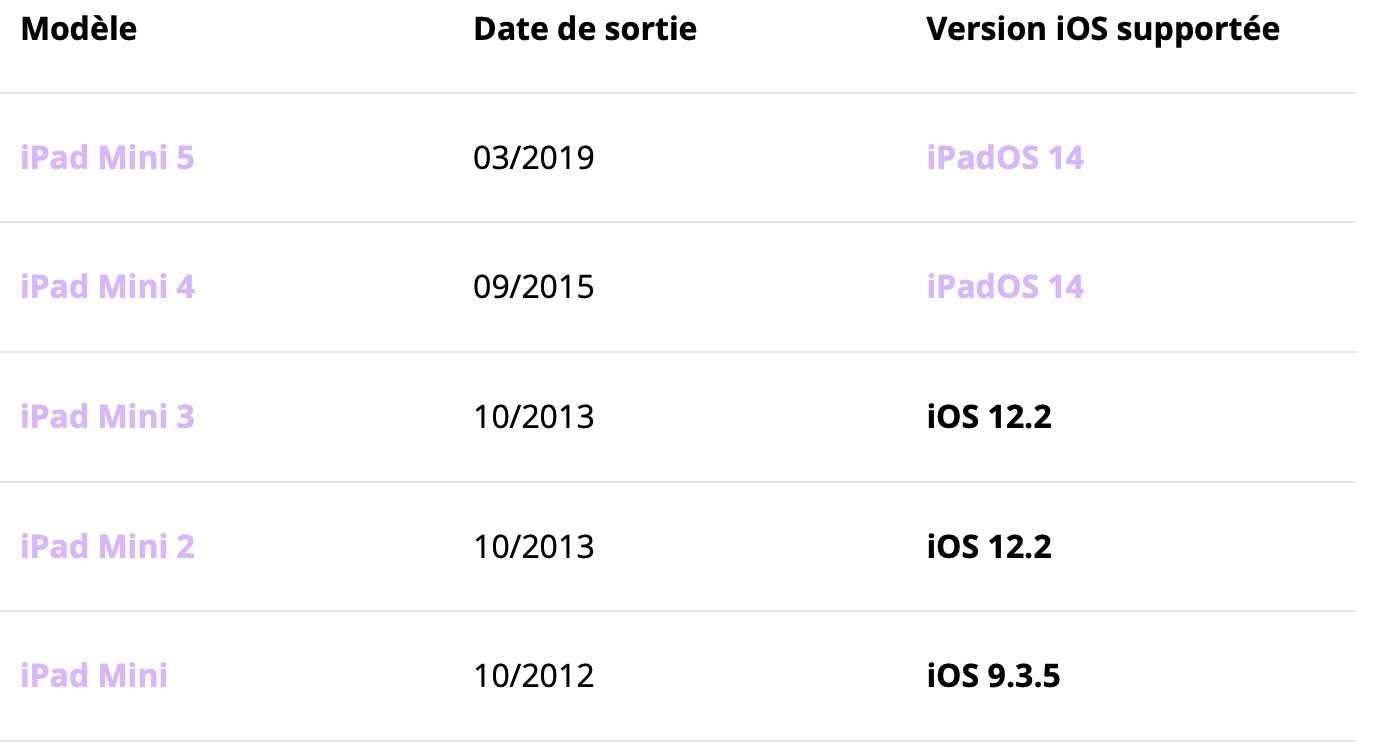Click iOS 12.2 in the iPad Mini 2 row
Screen dimensions: 1388x744
point(989,547)
